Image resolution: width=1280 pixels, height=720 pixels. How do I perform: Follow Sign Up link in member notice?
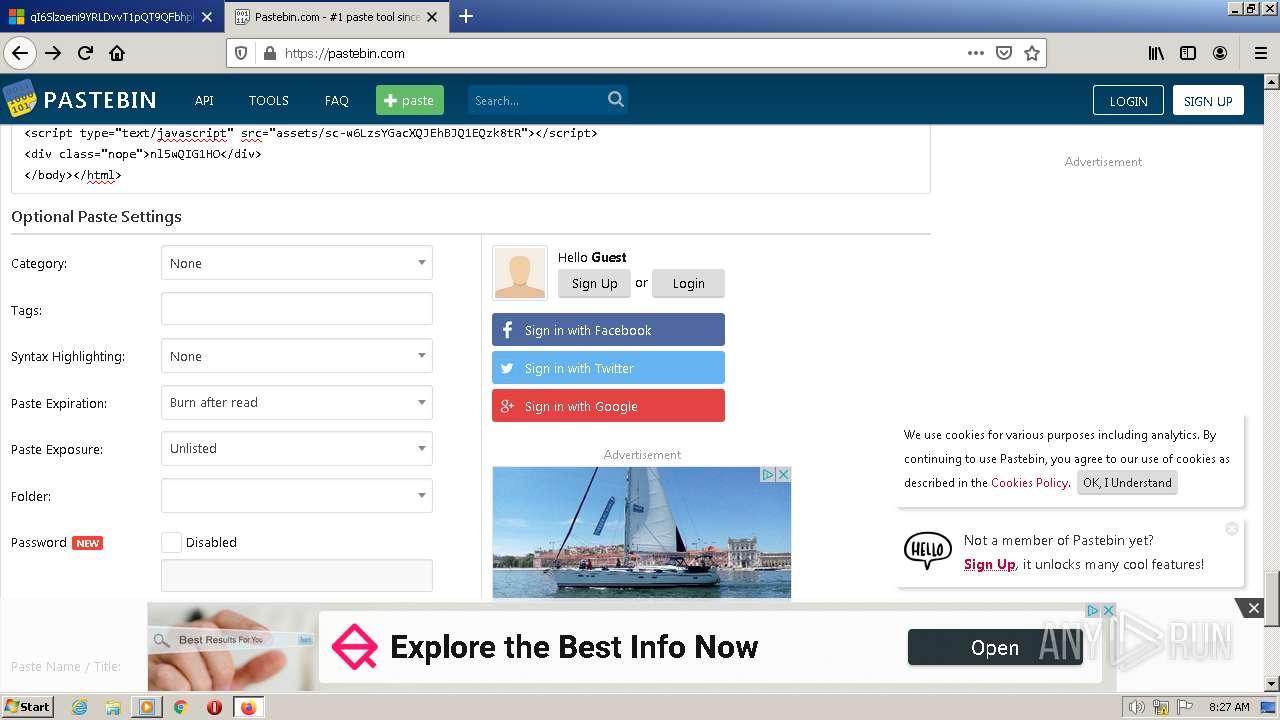[989, 564]
